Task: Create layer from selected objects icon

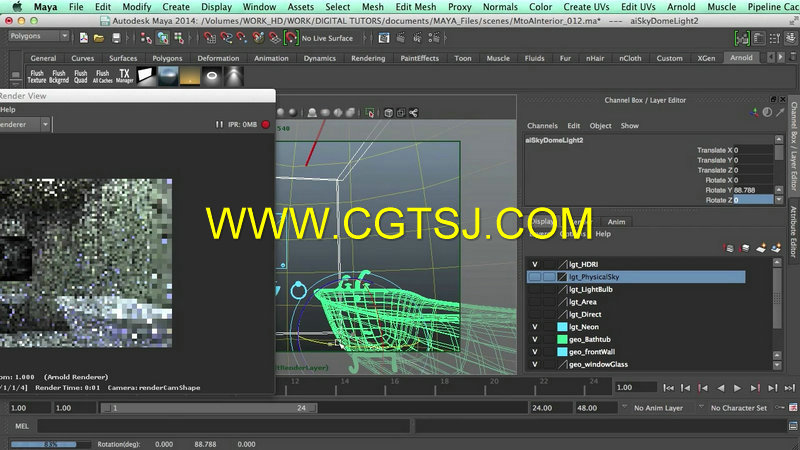Action: [776, 248]
